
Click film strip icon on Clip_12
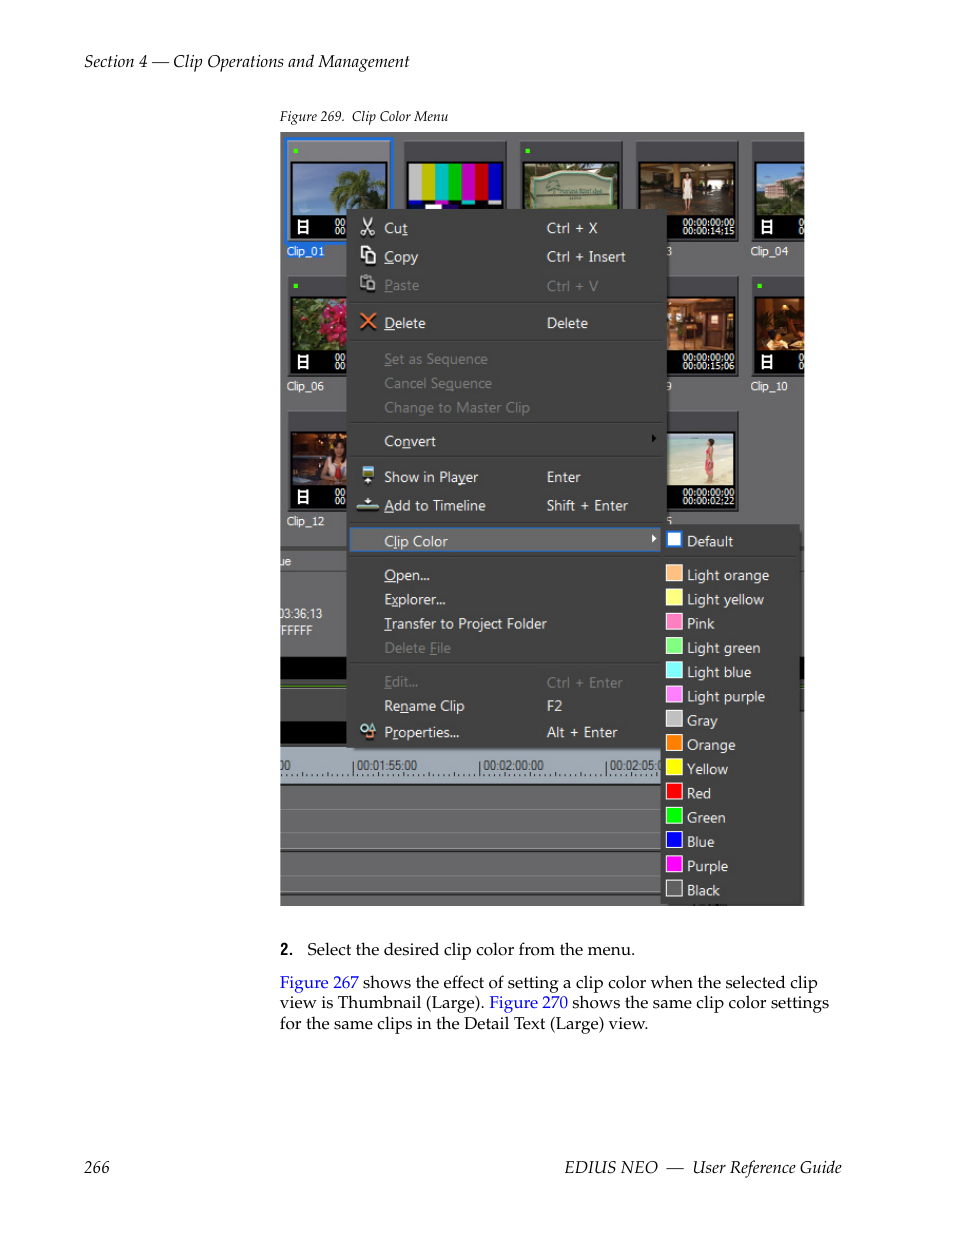[x=303, y=497]
